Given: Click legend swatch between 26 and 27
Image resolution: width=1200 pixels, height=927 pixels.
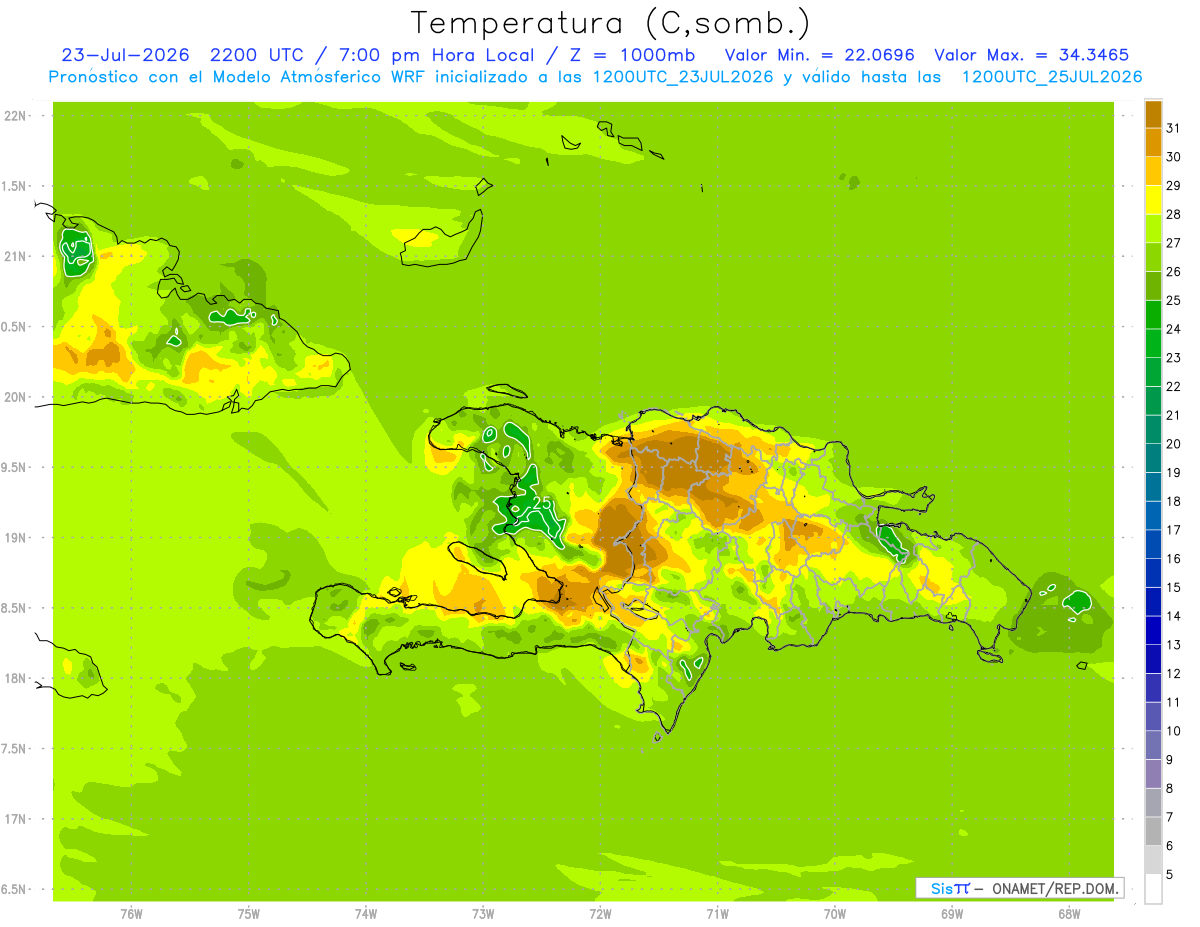Looking at the screenshot, I should click(x=1153, y=256).
